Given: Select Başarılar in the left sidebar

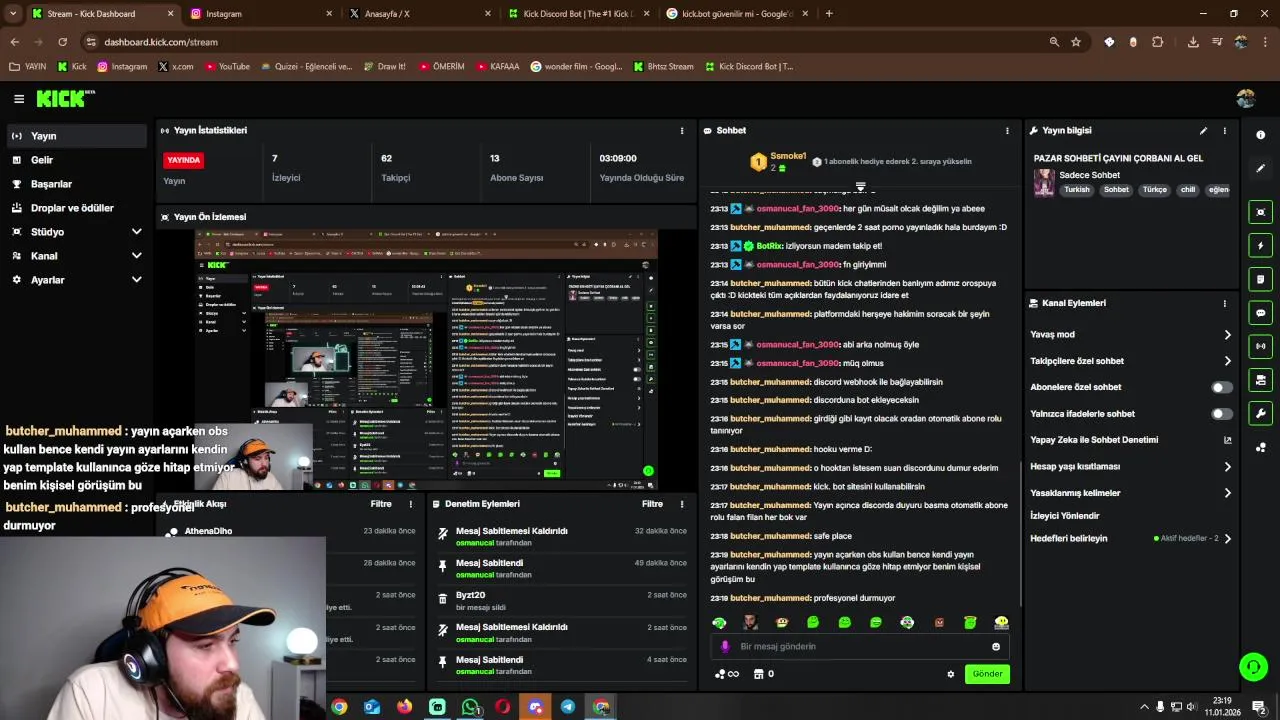Looking at the screenshot, I should (76, 184).
